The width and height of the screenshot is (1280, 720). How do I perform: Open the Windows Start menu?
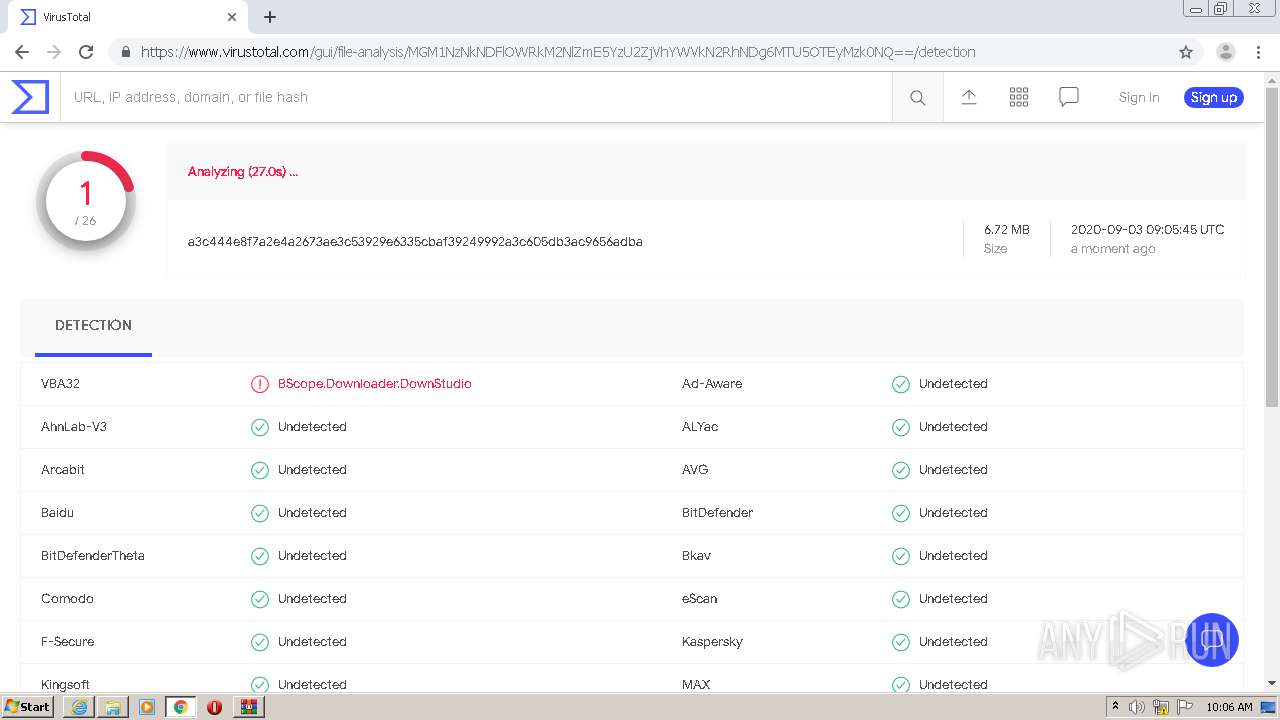pyautogui.click(x=28, y=707)
